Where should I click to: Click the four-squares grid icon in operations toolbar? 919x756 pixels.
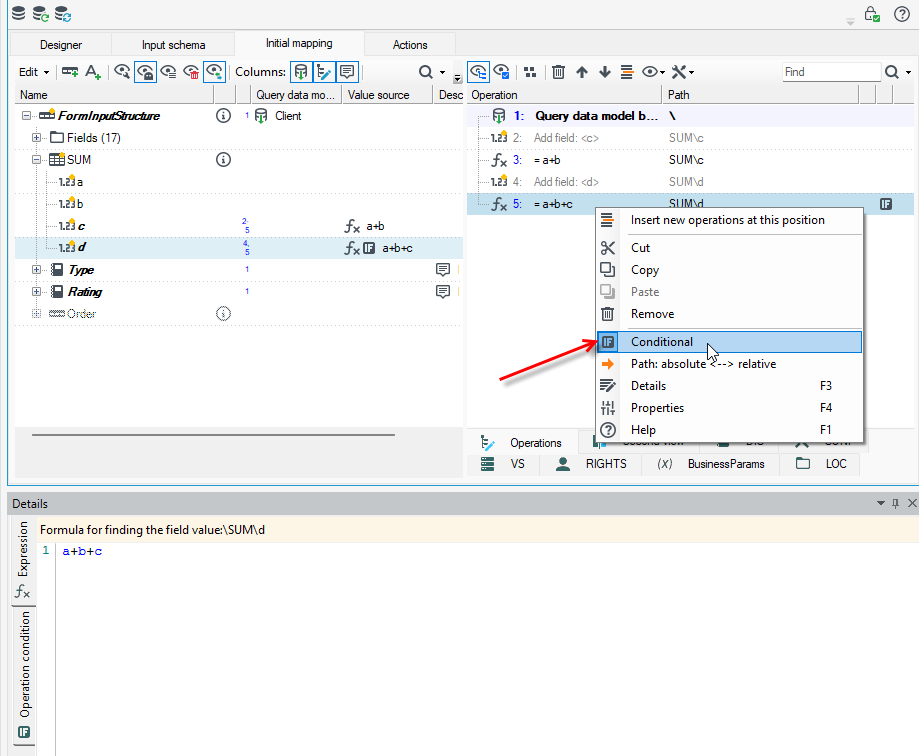click(x=530, y=72)
